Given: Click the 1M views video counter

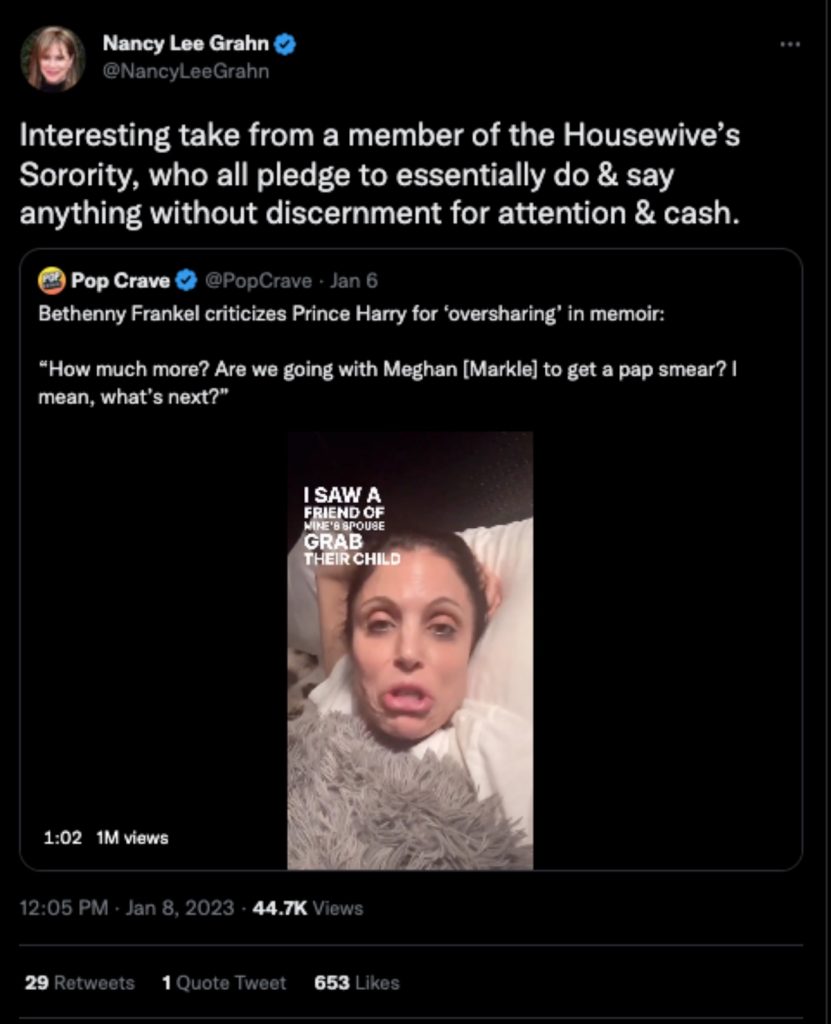Looking at the screenshot, I should (132, 838).
